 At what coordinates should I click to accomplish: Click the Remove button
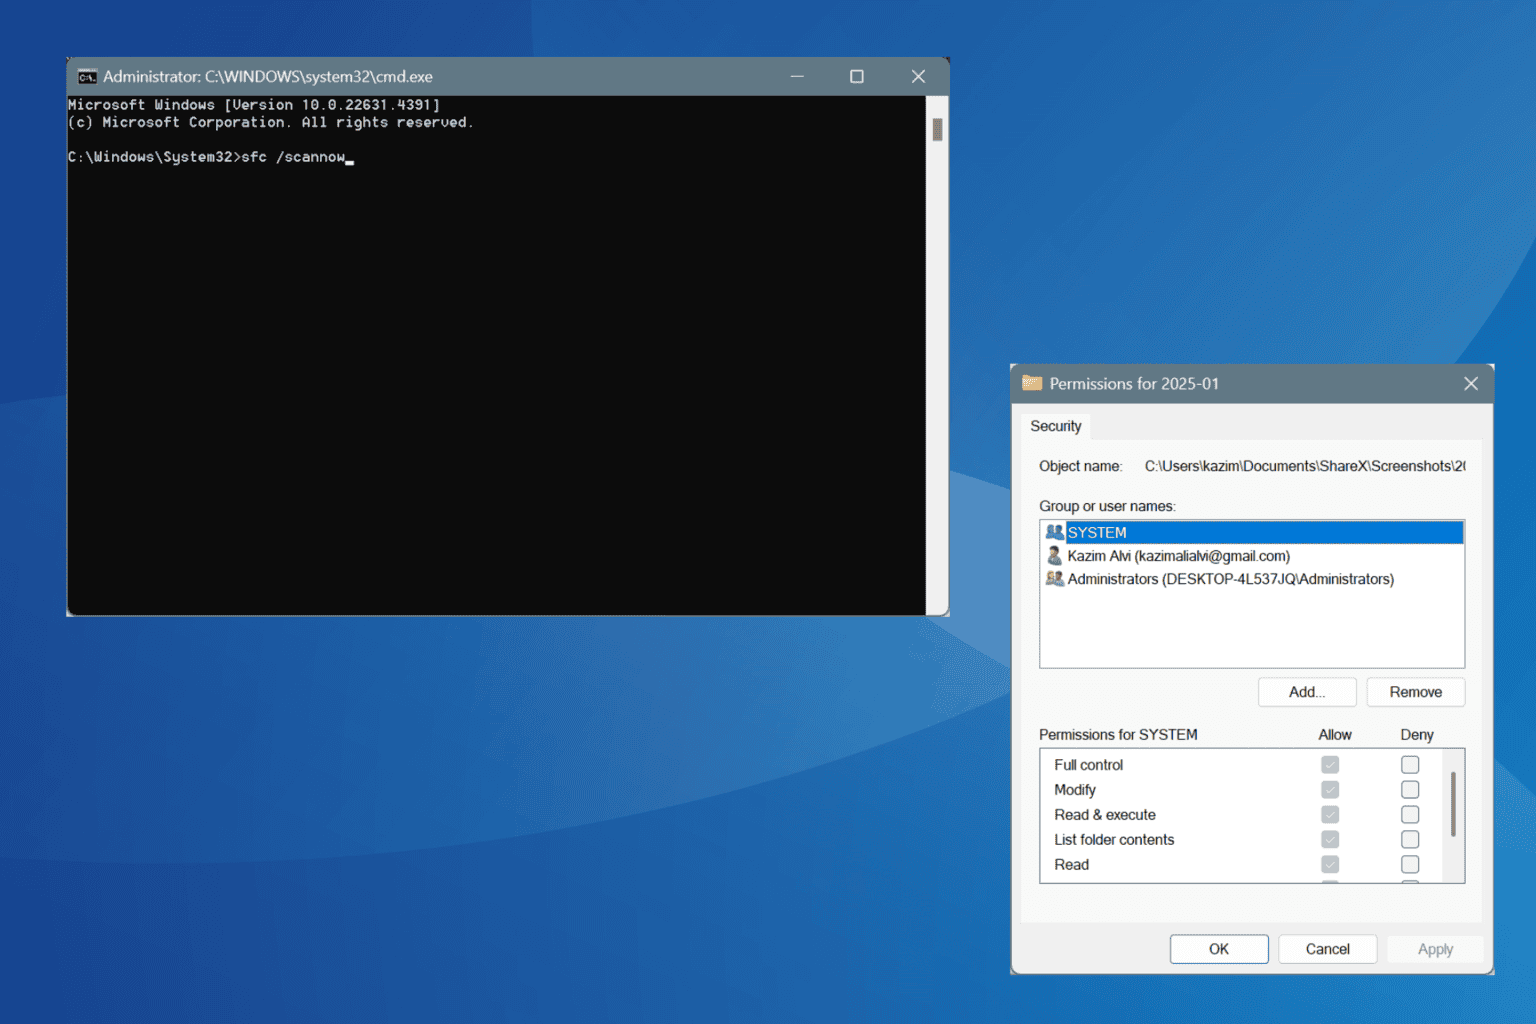pyautogui.click(x=1415, y=692)
